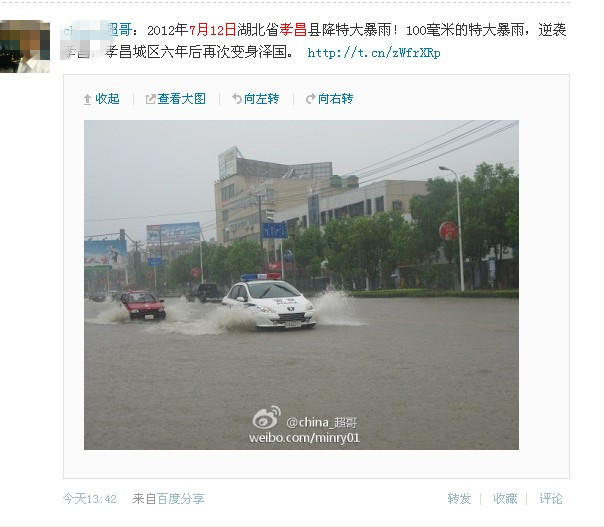Open the t.cn/zWfrXRp short link

(374, 52)
